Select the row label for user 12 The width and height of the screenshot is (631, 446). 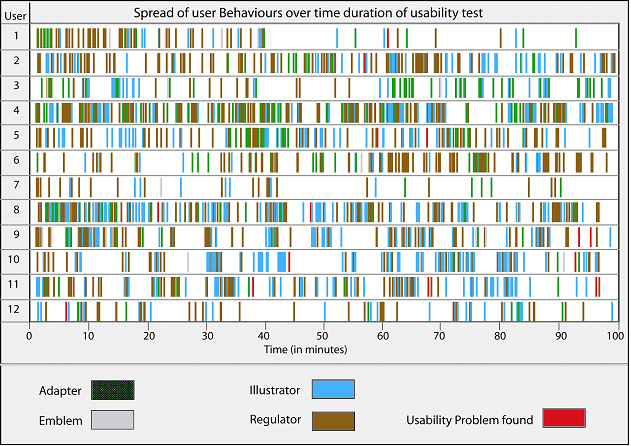[15, 309]
